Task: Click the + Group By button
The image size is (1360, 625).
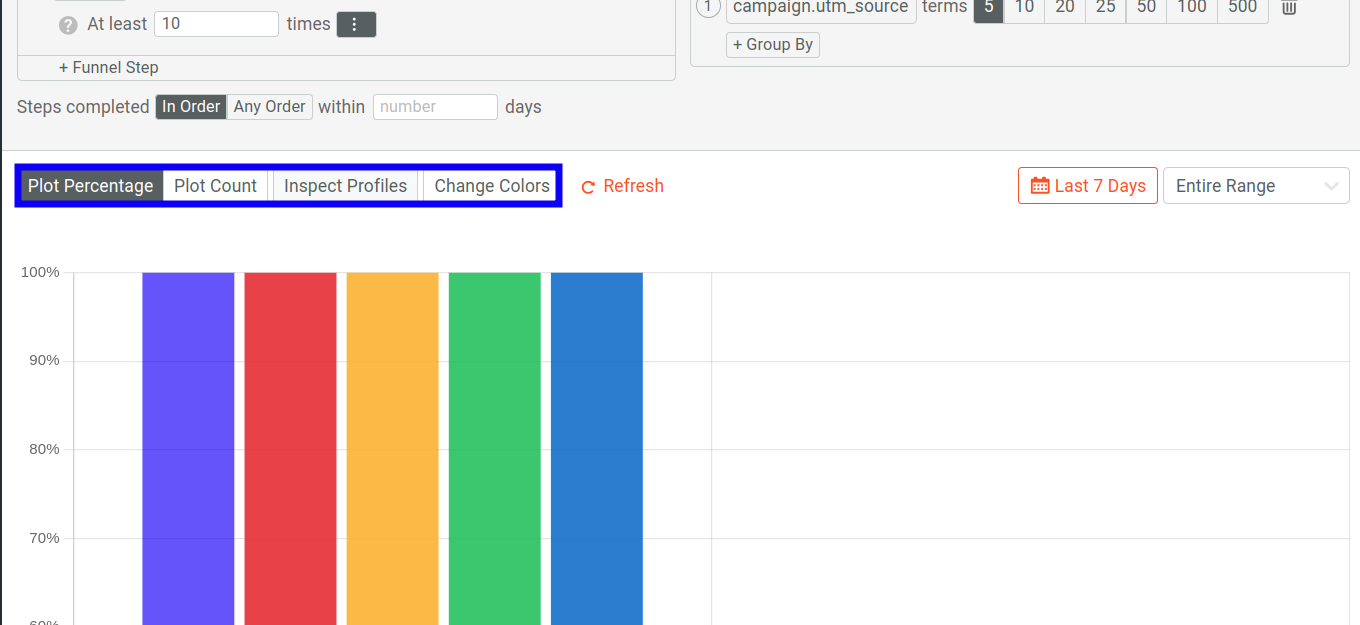Action: pos(772,44)
